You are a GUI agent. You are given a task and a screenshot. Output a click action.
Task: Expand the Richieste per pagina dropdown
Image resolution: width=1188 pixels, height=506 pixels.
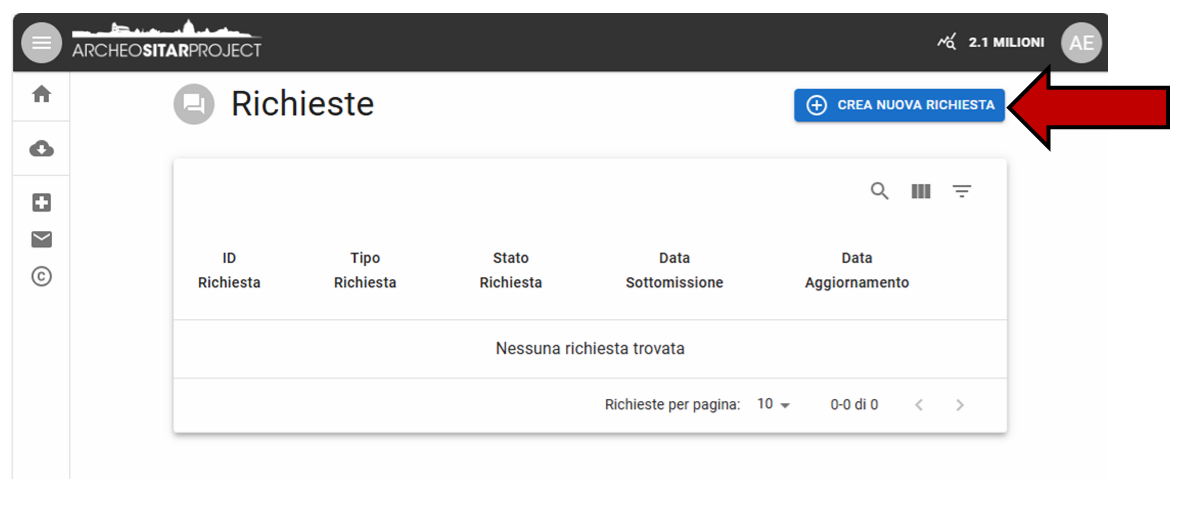[773, 405]
